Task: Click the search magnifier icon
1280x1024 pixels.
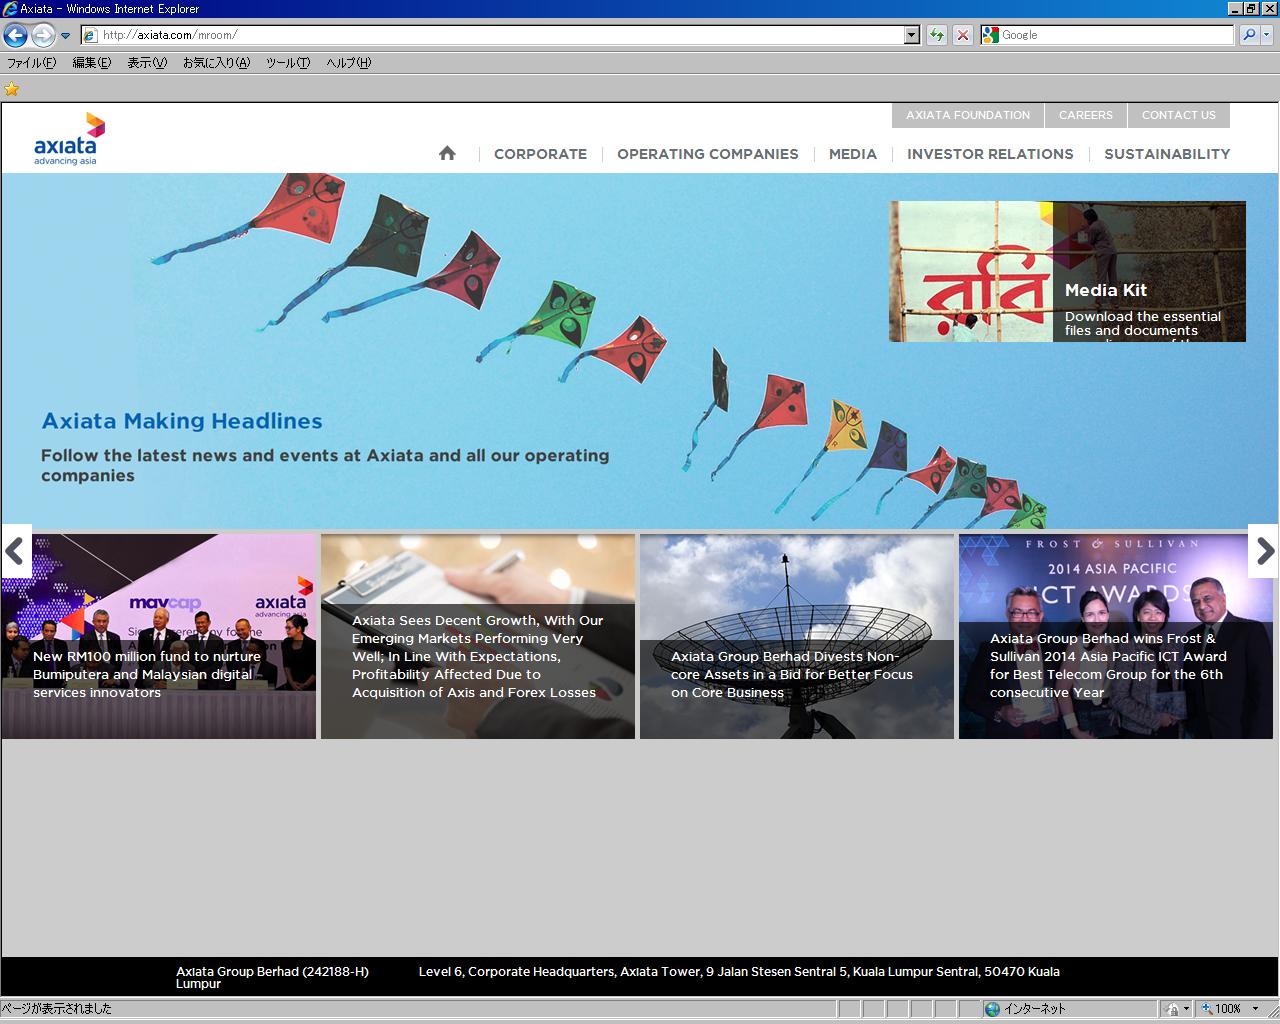Action: 1249,35
